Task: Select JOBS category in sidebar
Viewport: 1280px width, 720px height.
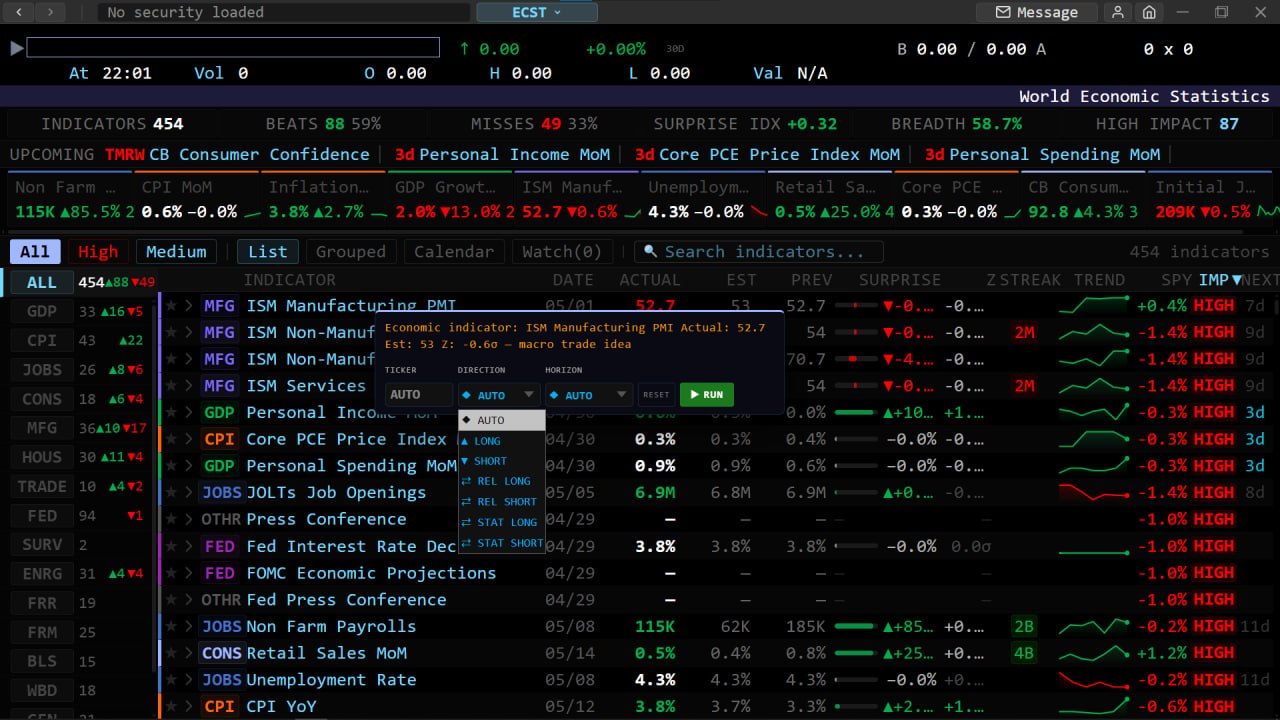Action: (42, 370)
